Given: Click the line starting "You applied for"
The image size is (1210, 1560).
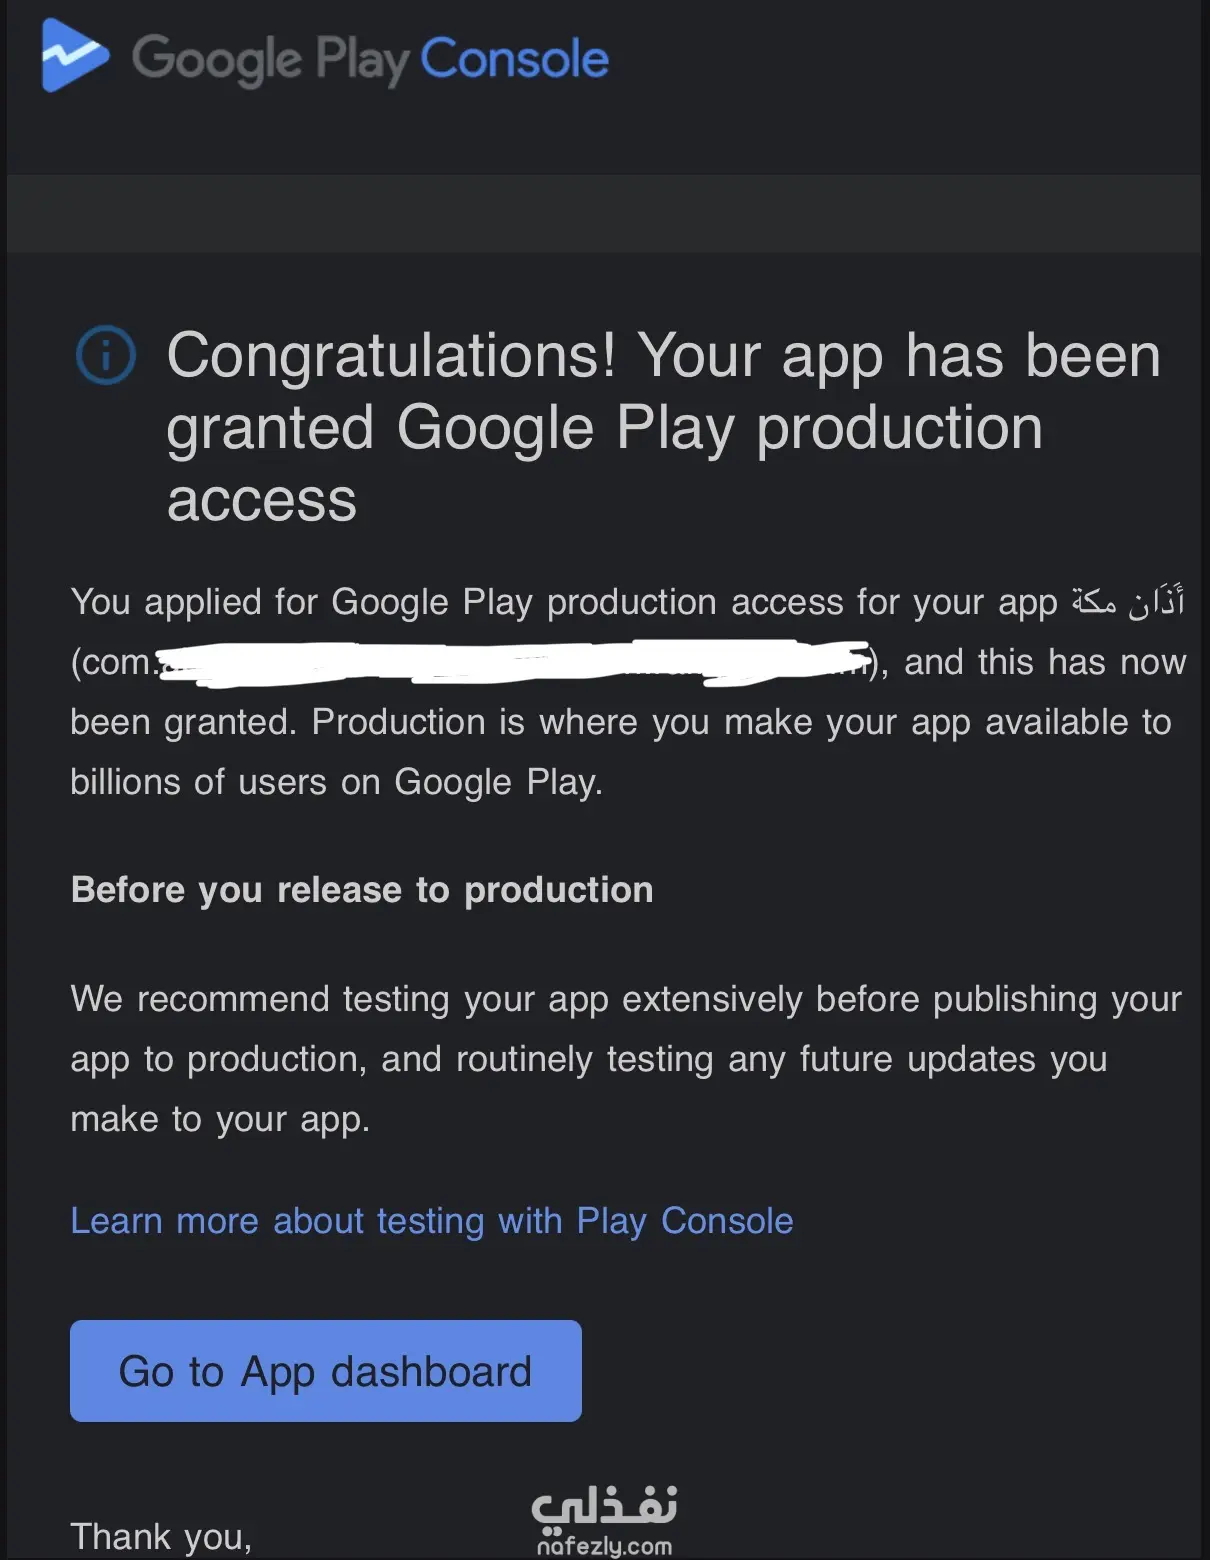Looking at the screenshot, I should 563,602.
